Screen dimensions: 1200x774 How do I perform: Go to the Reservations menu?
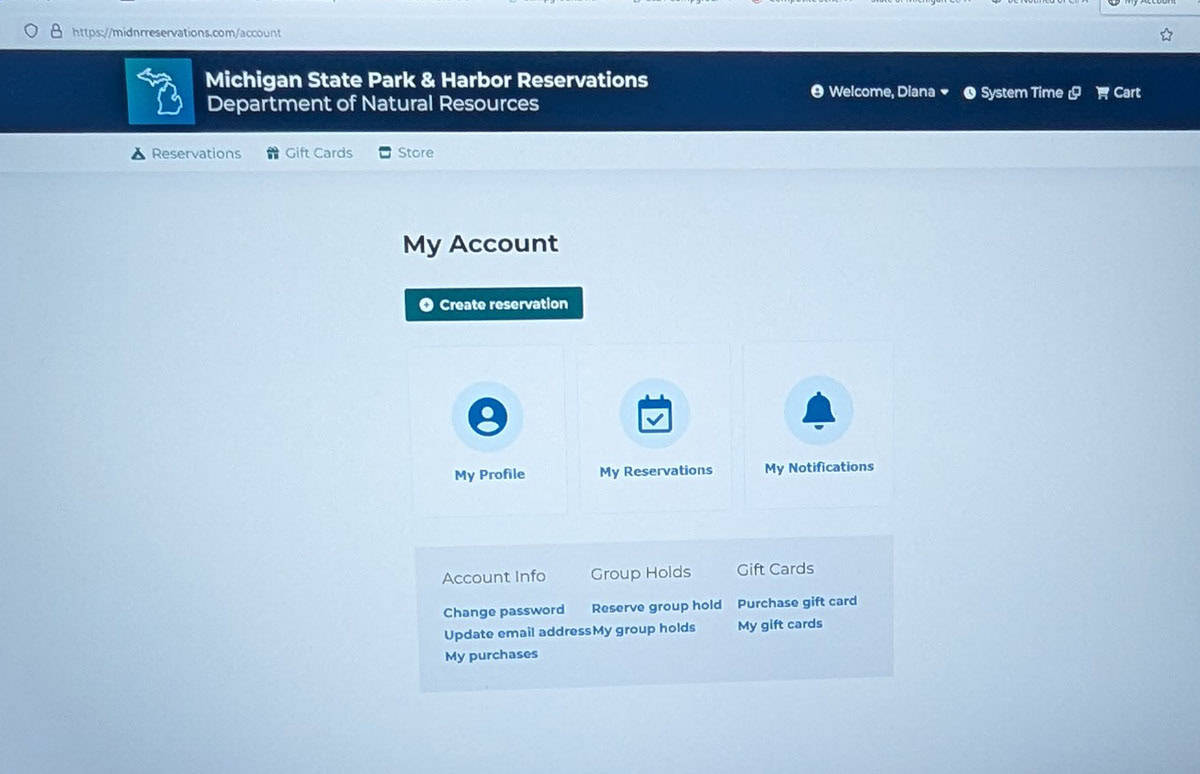[187, 154]
